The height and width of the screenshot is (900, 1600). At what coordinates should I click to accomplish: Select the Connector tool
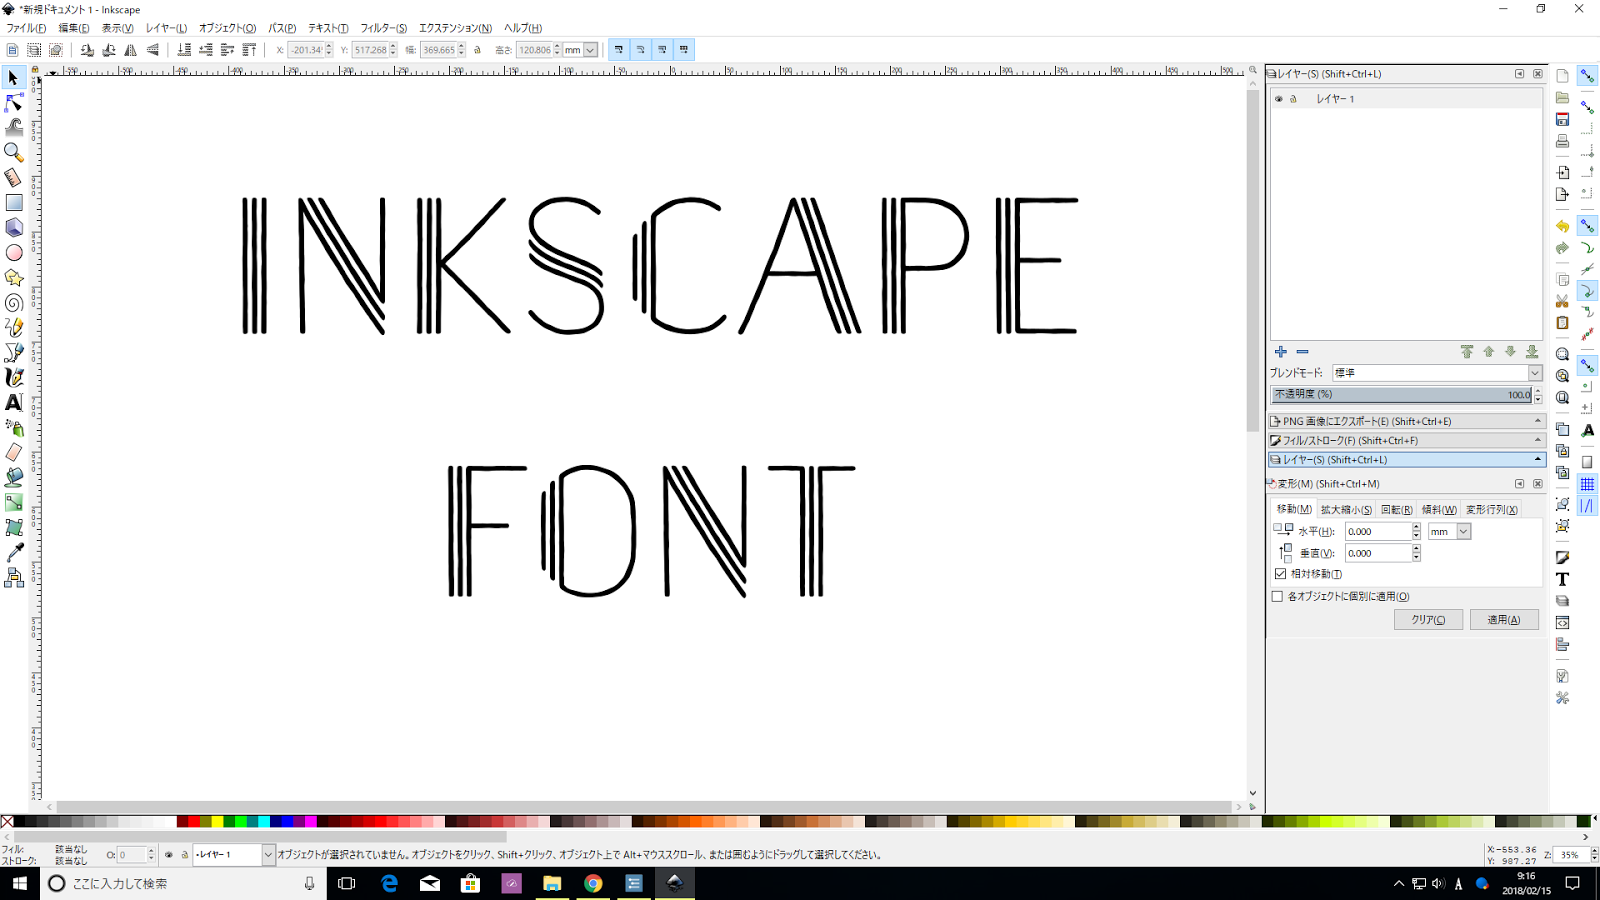pyautogui.click(x=14, y=578)
